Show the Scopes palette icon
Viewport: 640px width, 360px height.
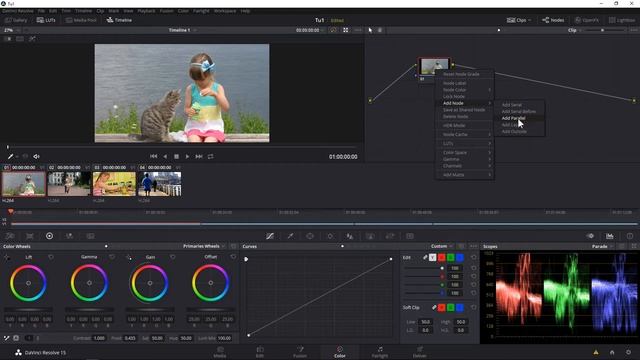610,236
